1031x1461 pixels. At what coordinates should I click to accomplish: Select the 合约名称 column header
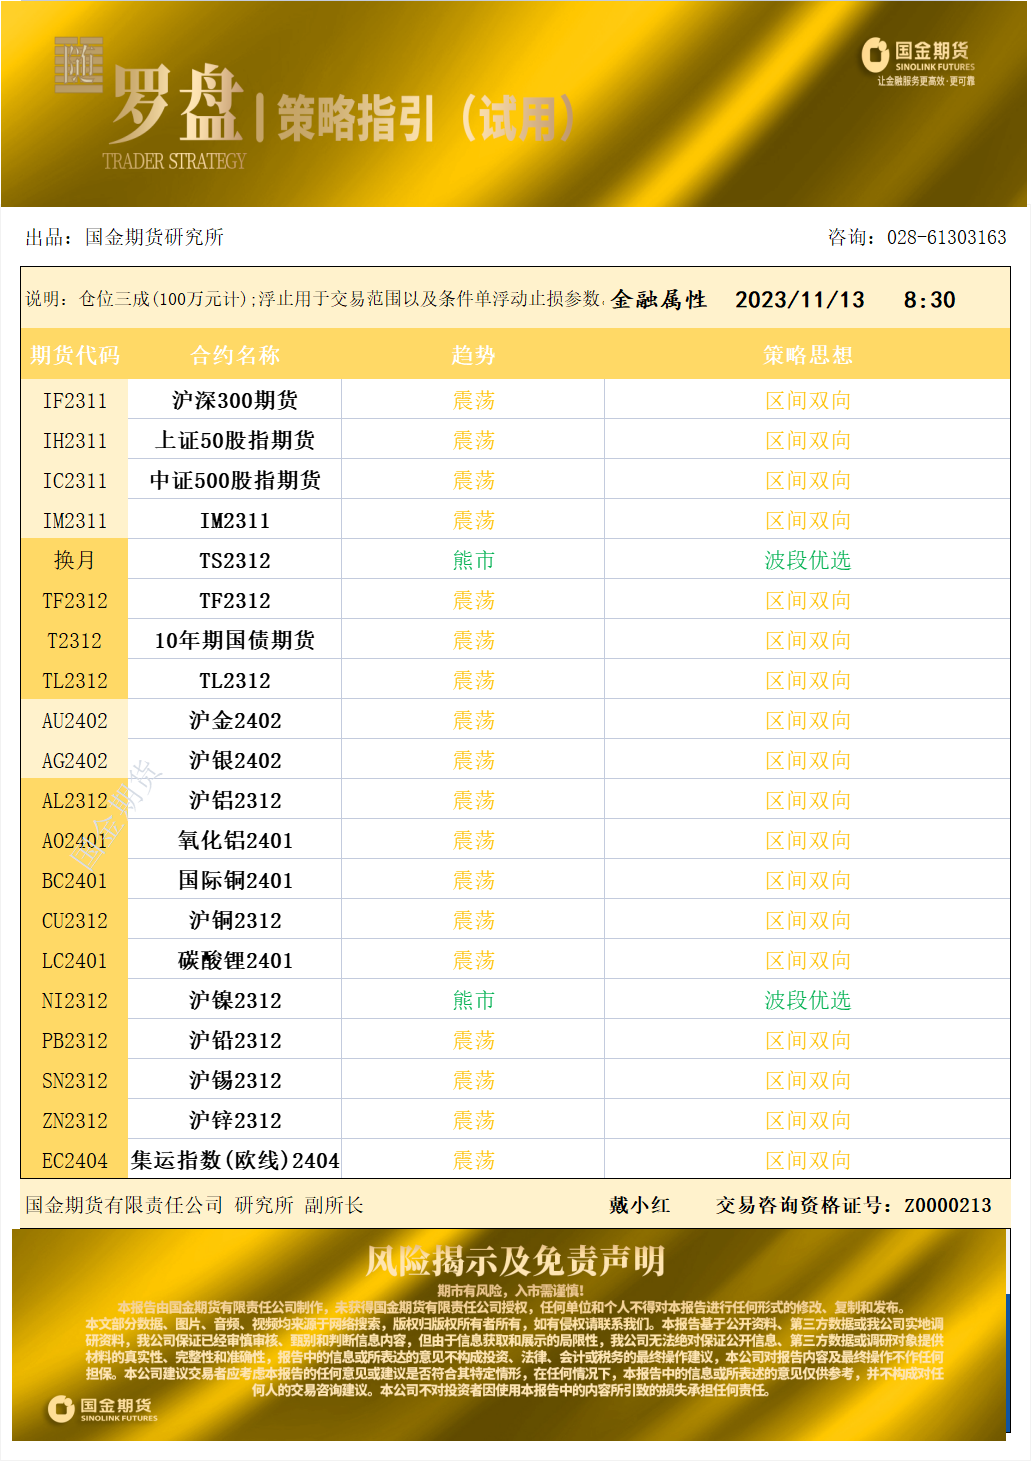click(x=235, y=355)
